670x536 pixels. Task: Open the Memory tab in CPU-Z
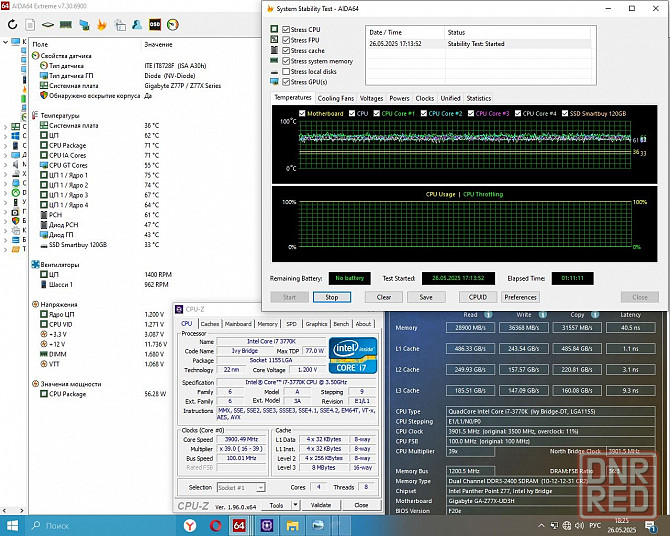tap(267, 324)
